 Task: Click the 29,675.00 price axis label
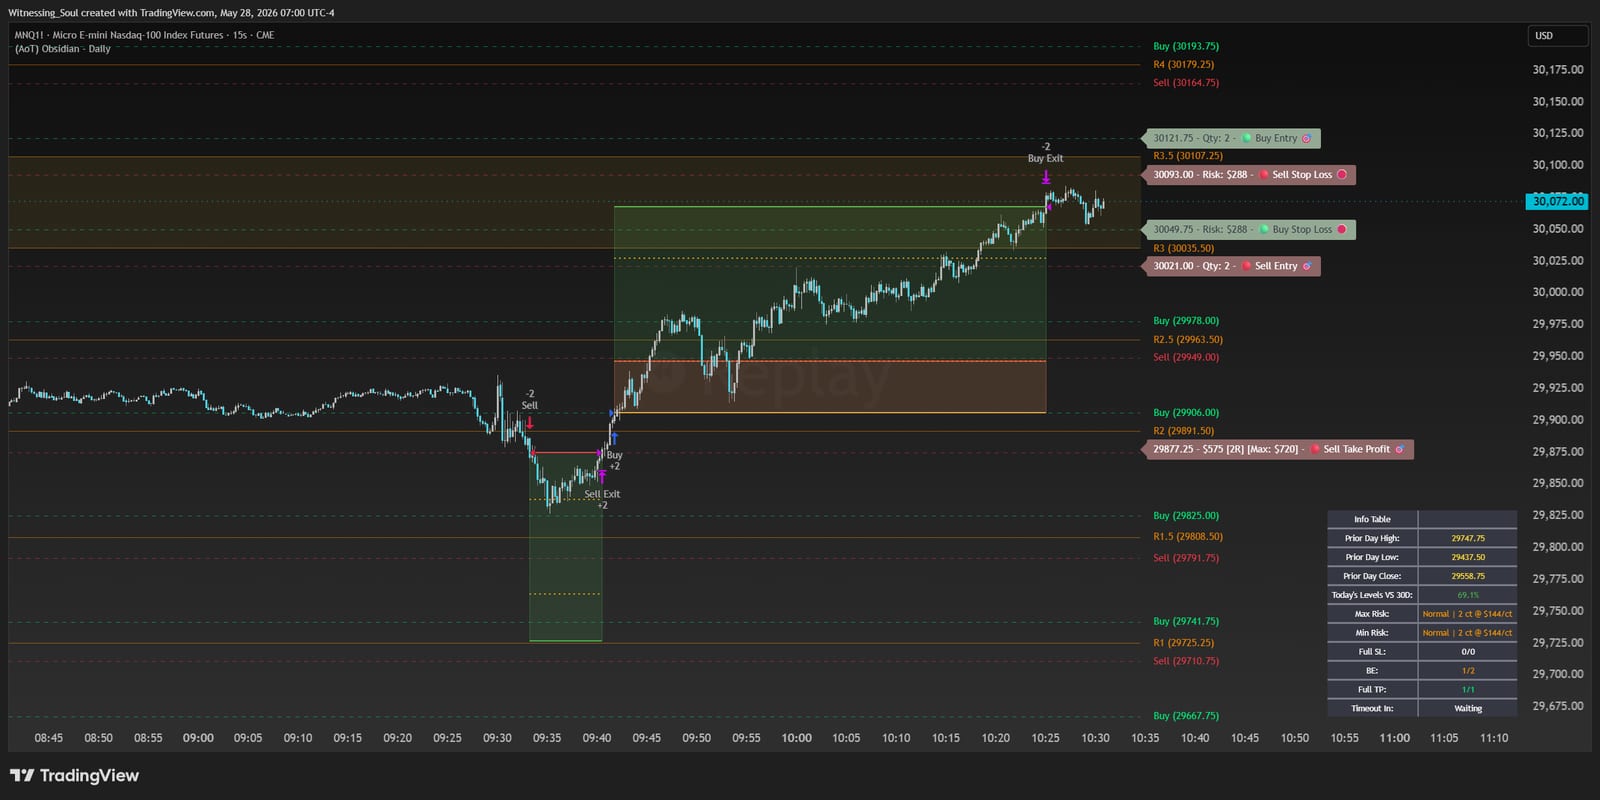click(x=1558, y=706)
